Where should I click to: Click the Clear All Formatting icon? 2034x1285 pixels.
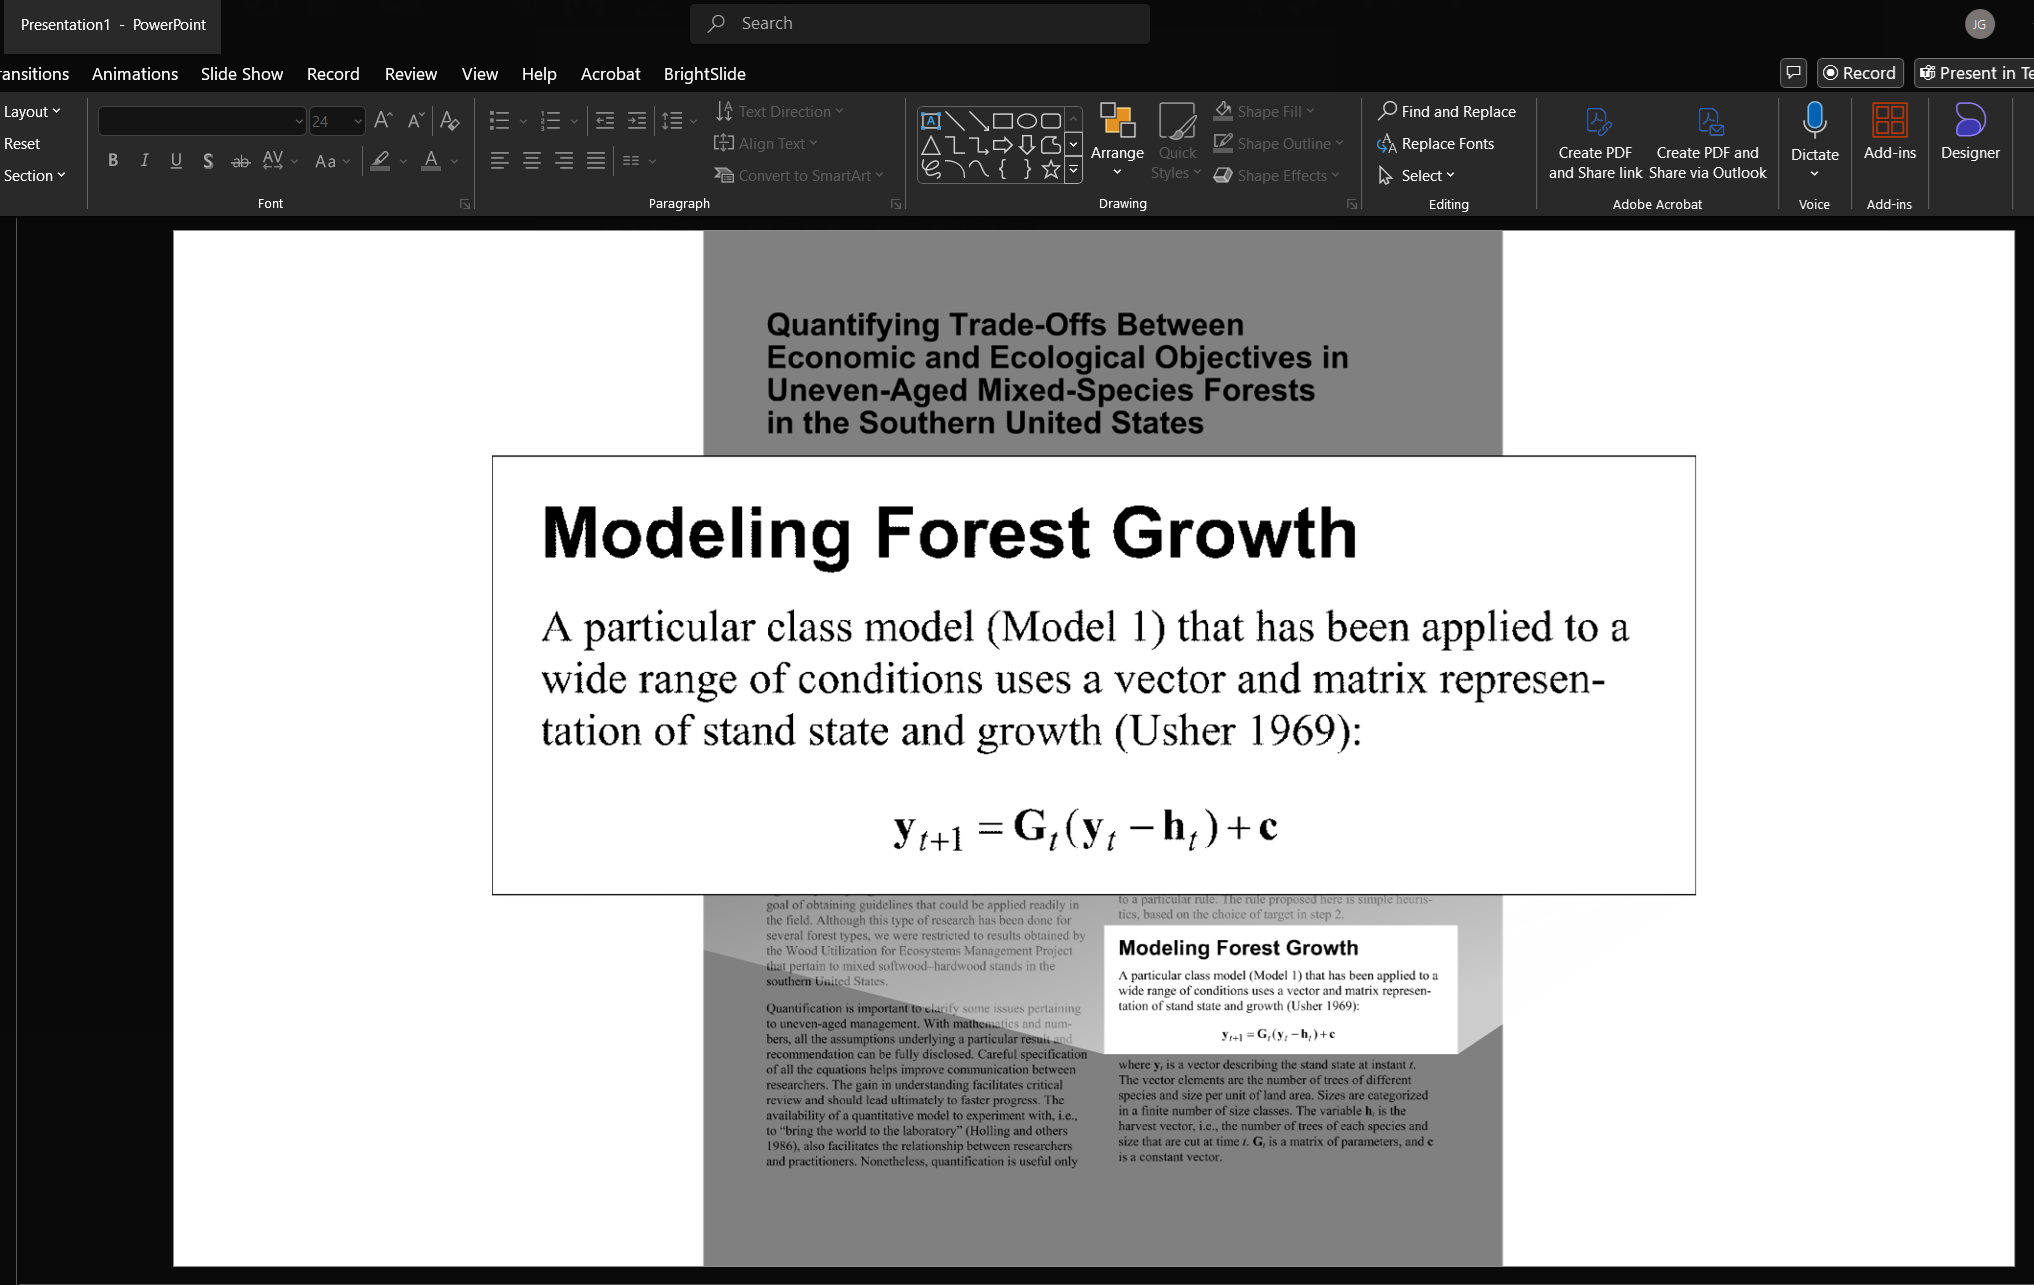450,121
